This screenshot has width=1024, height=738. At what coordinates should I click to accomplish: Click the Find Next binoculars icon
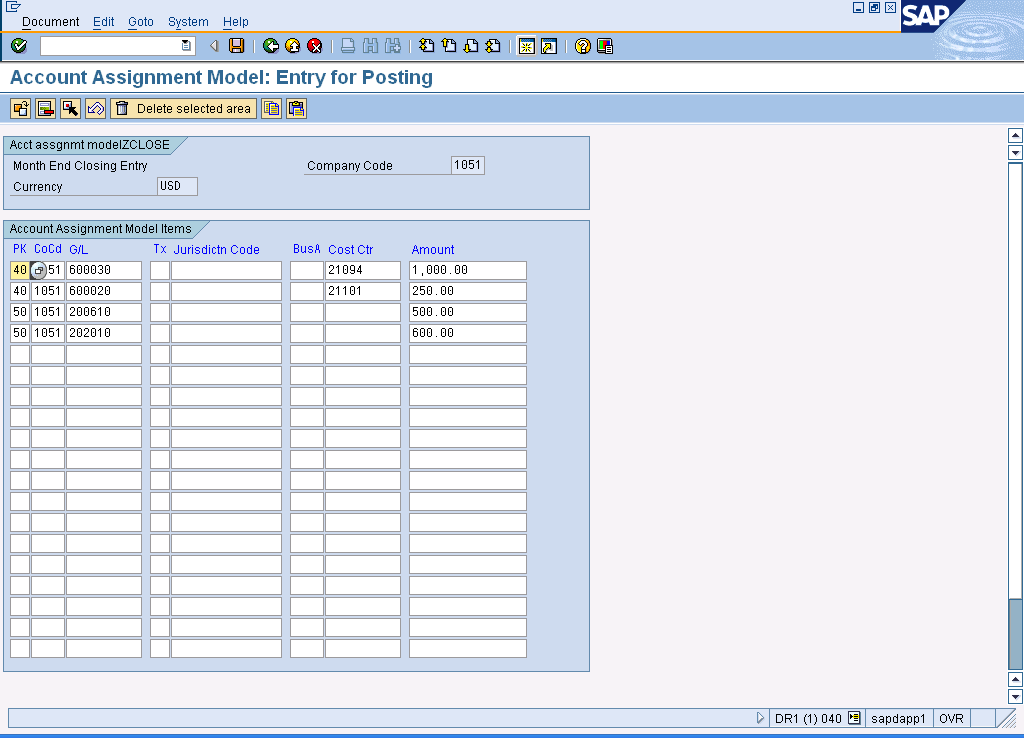[392, 46]
